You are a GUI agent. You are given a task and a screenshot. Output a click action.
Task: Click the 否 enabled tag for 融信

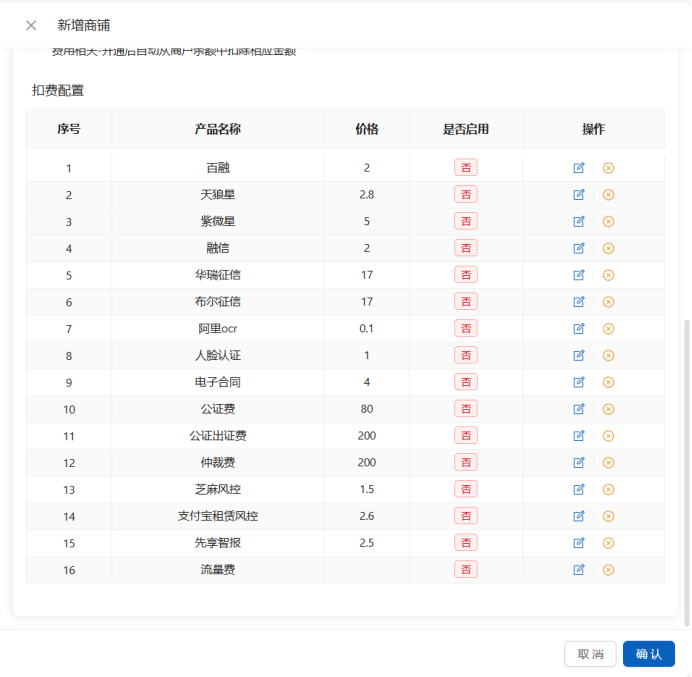coord(466,248)
